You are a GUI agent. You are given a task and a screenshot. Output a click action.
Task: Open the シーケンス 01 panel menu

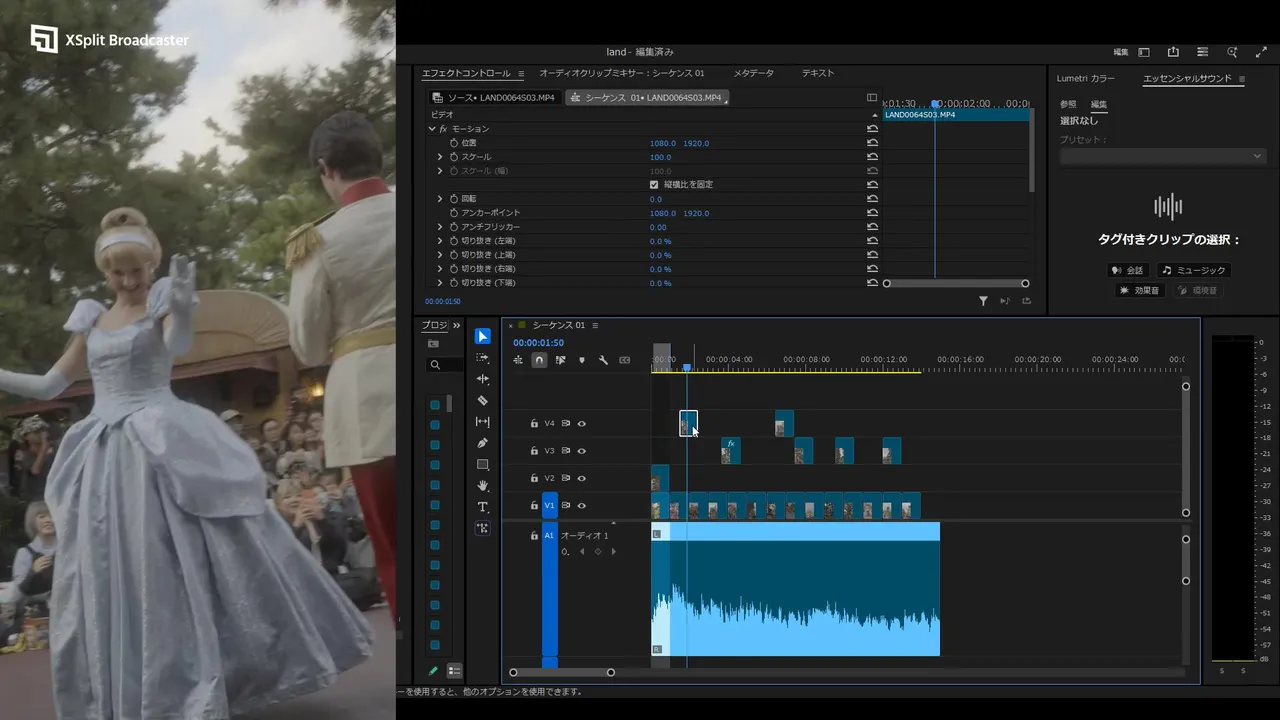pyautogui.click(x=595, y=325)
